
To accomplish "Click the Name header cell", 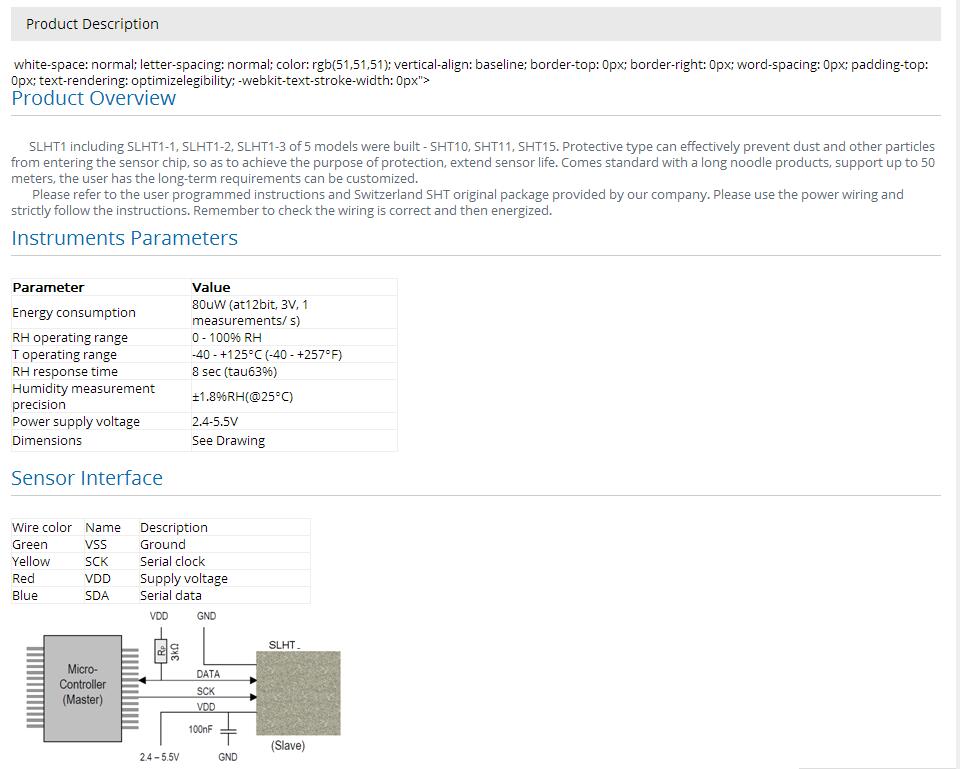I will [x=111, y=527].
